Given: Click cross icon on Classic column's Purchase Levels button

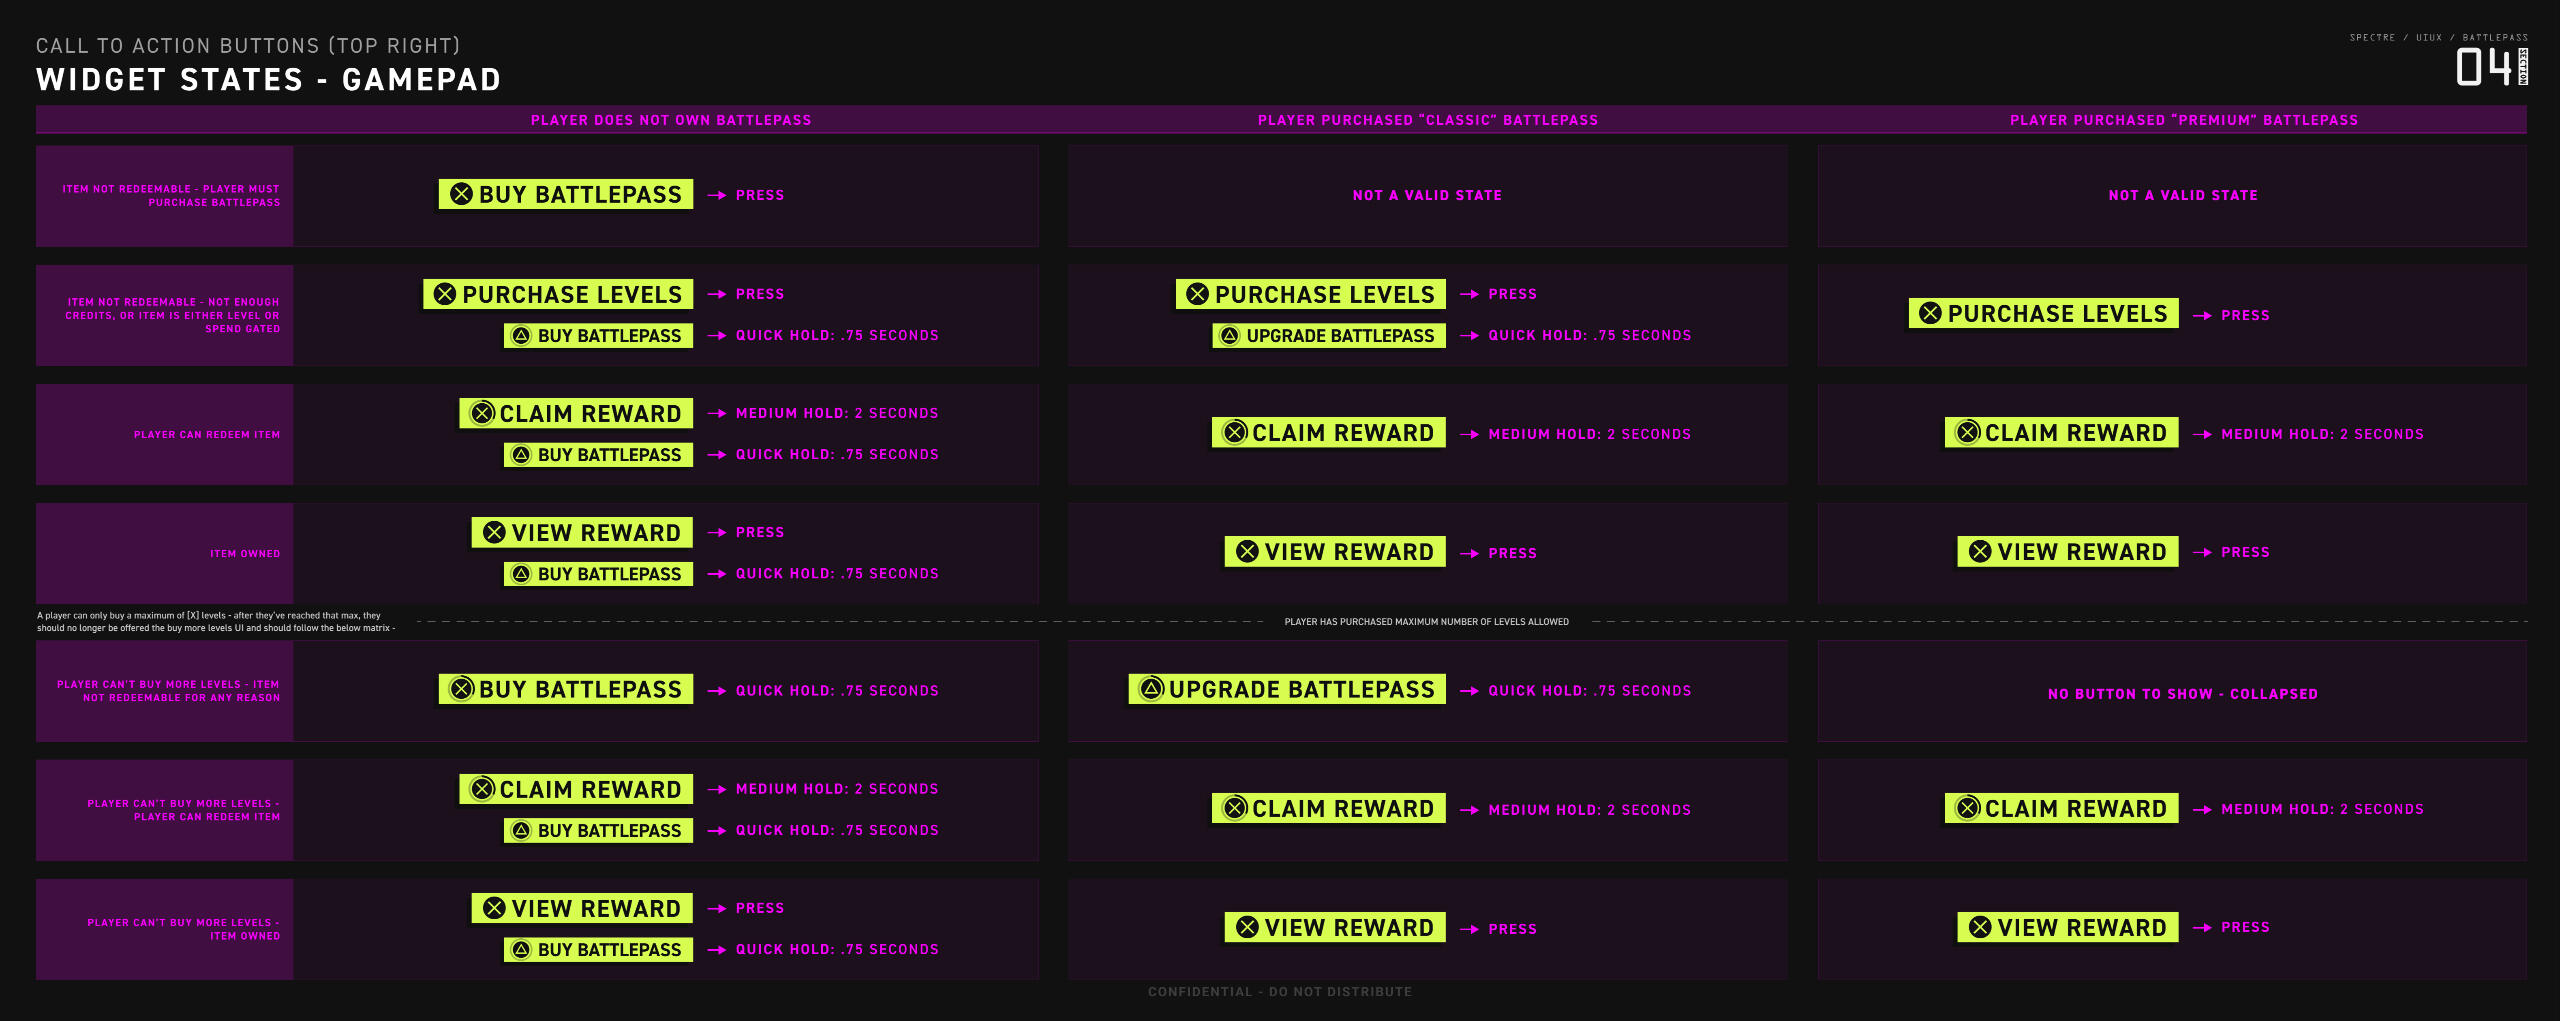Looking at the screenshot, I should (1197, 295).
